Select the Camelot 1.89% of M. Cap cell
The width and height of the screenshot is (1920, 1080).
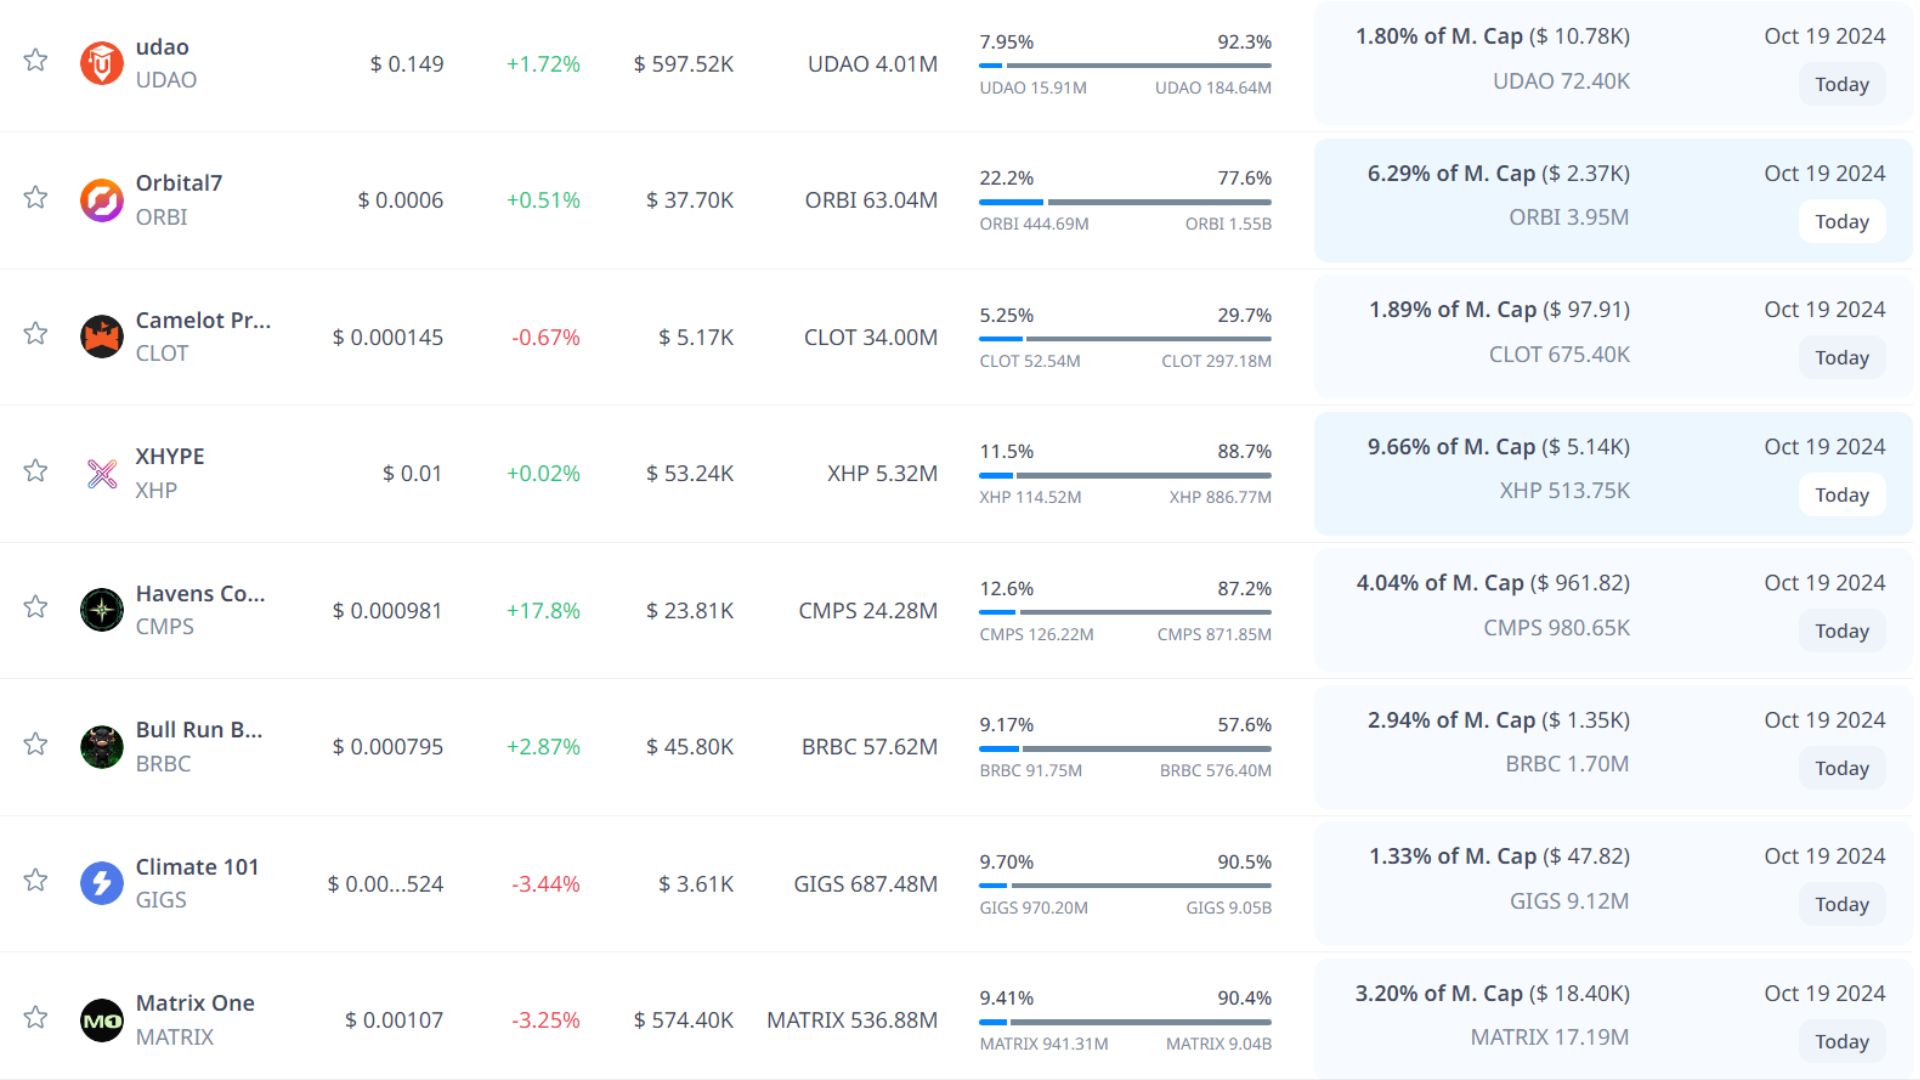click(x=1498, y=310)
